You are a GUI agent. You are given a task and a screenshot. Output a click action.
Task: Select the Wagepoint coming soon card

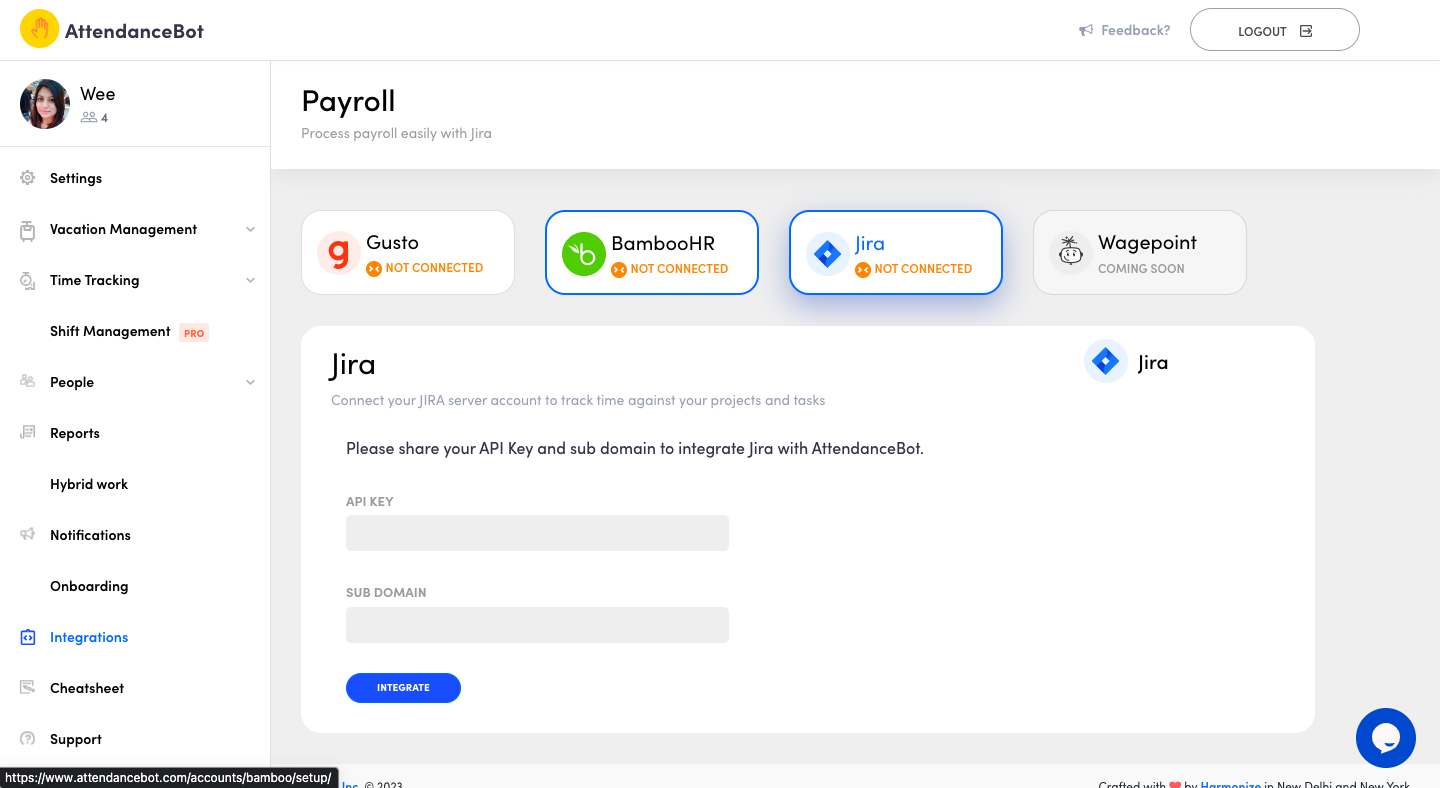click(1140, 252)
